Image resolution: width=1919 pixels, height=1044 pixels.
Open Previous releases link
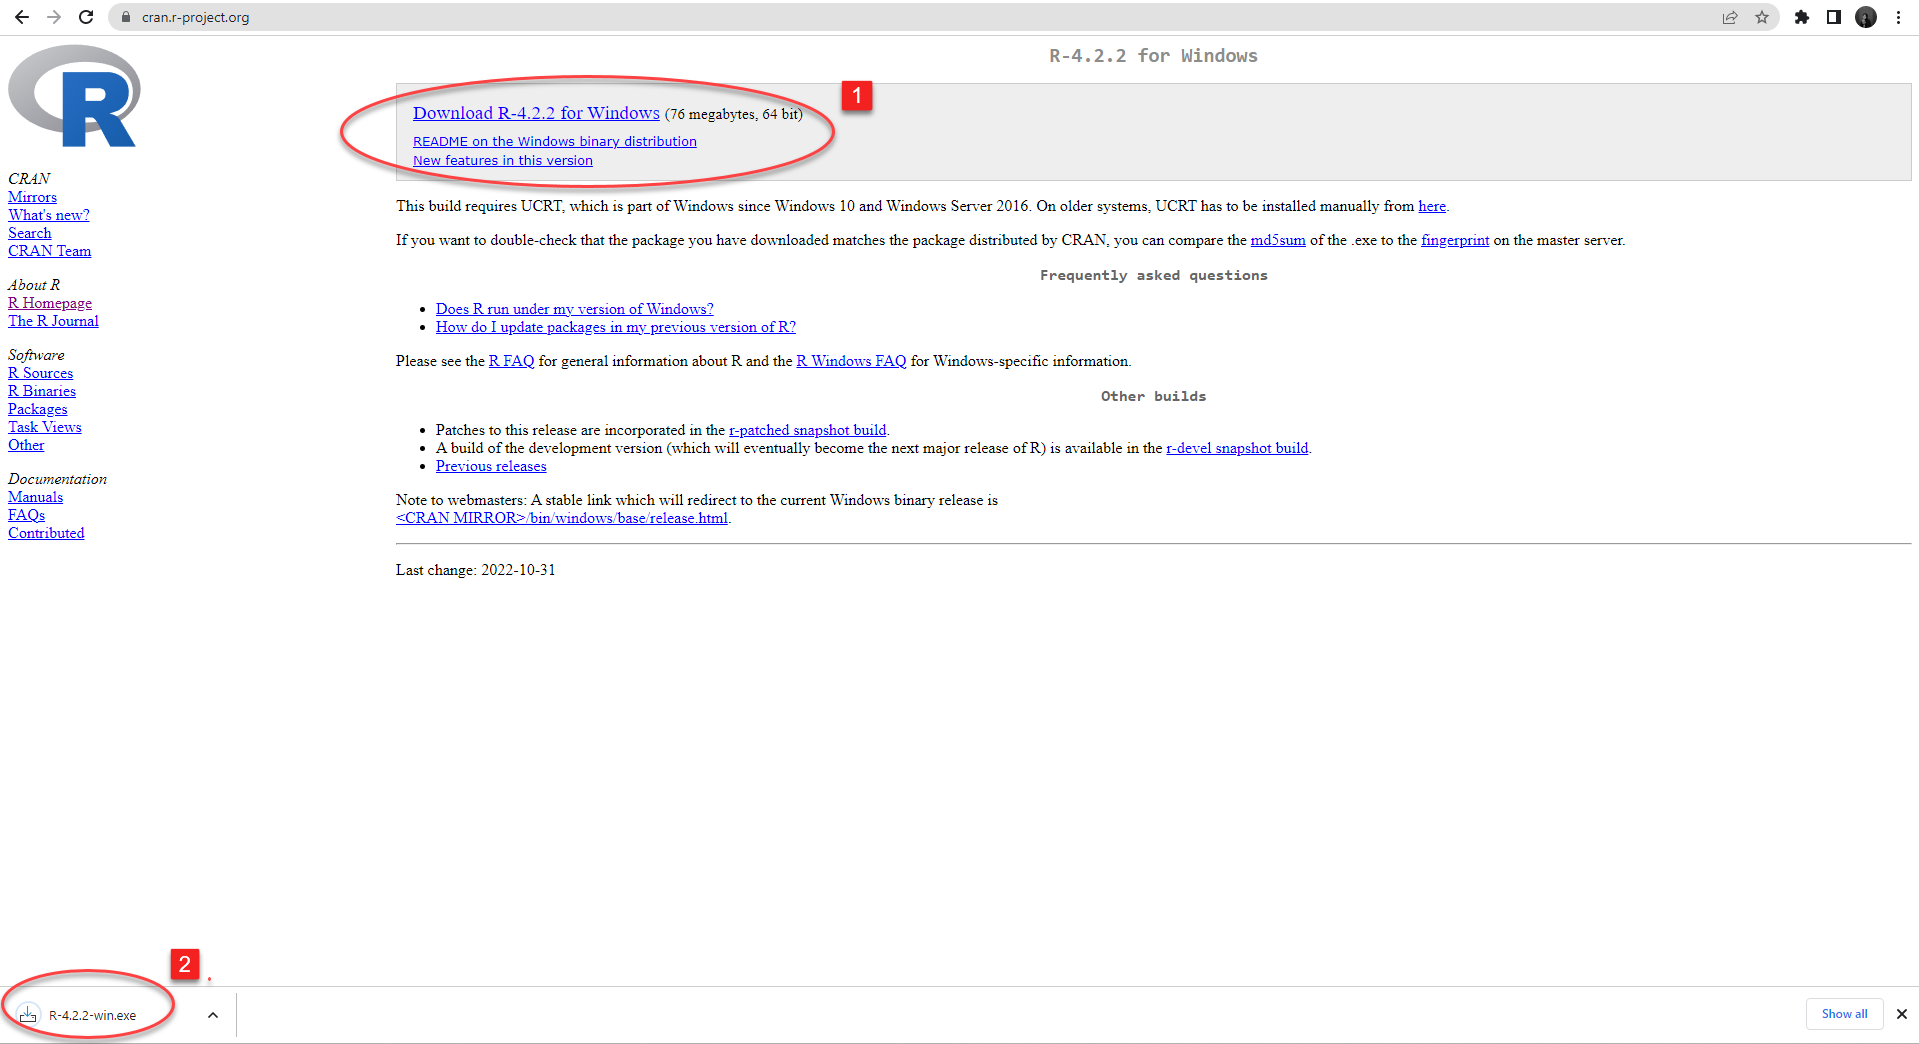tap(491, 466)
